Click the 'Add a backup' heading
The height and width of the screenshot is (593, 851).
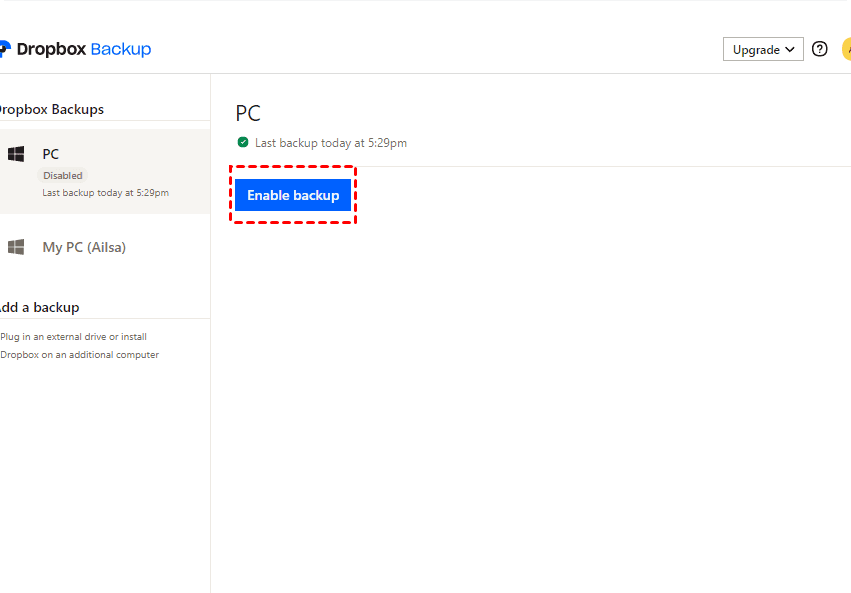[40, 307]
